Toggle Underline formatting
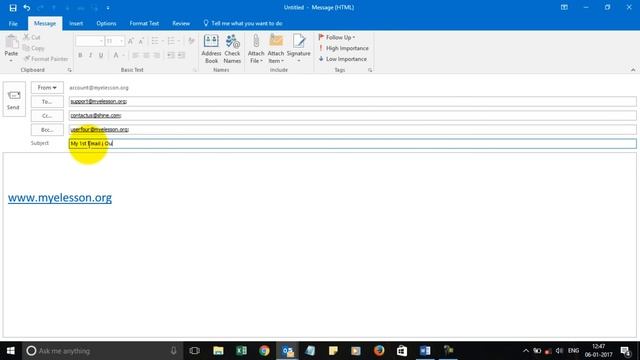The width and height of the screenshot is (640, 360). coord(101,56)
